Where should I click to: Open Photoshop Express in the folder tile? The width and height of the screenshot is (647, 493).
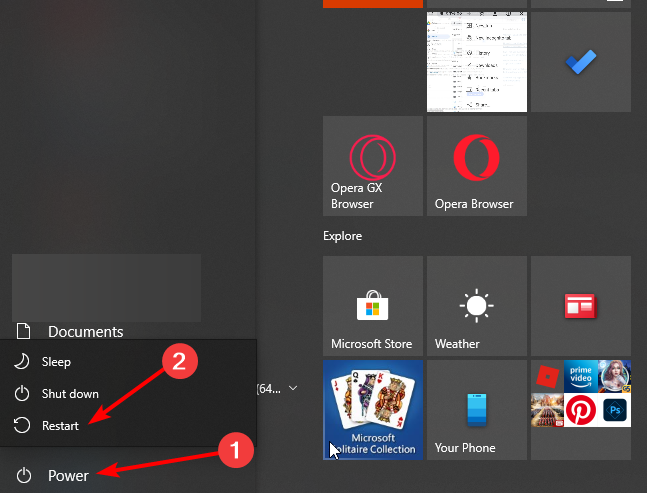coord(614,410)
